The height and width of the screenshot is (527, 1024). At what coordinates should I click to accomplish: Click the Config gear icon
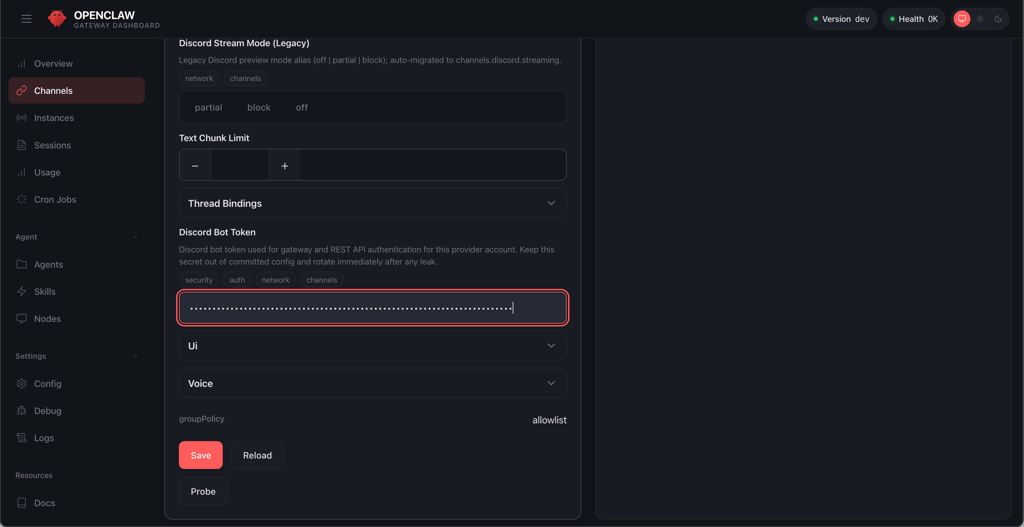(x=22, y=383)
